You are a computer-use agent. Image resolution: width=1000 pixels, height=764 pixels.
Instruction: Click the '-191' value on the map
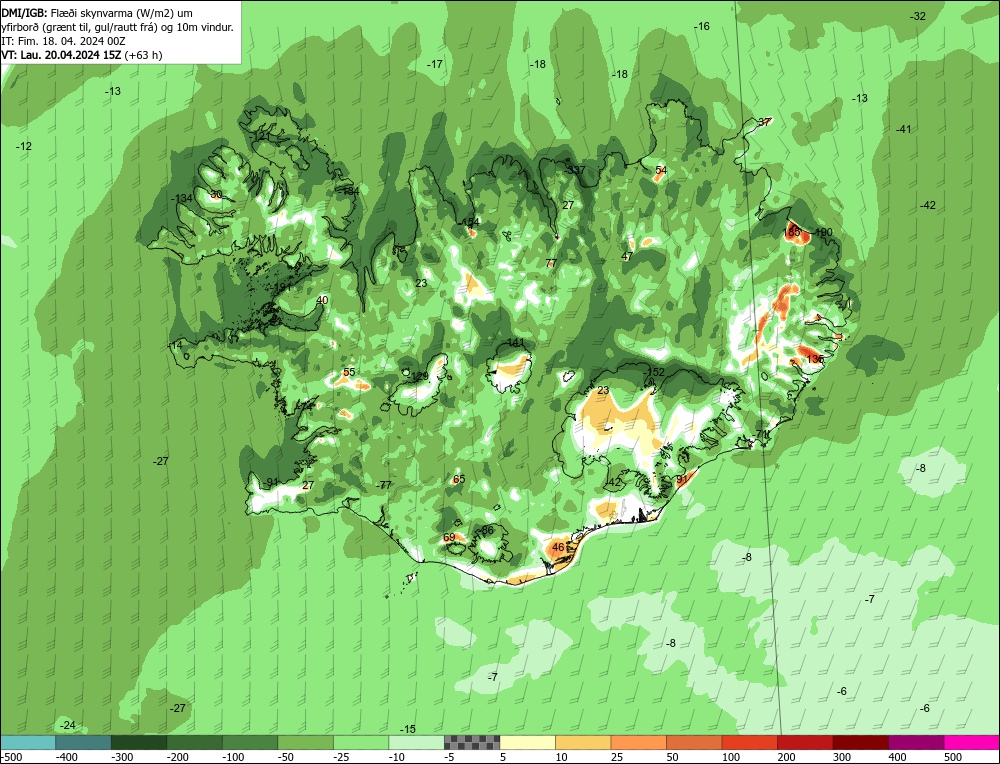coord(281,288)
